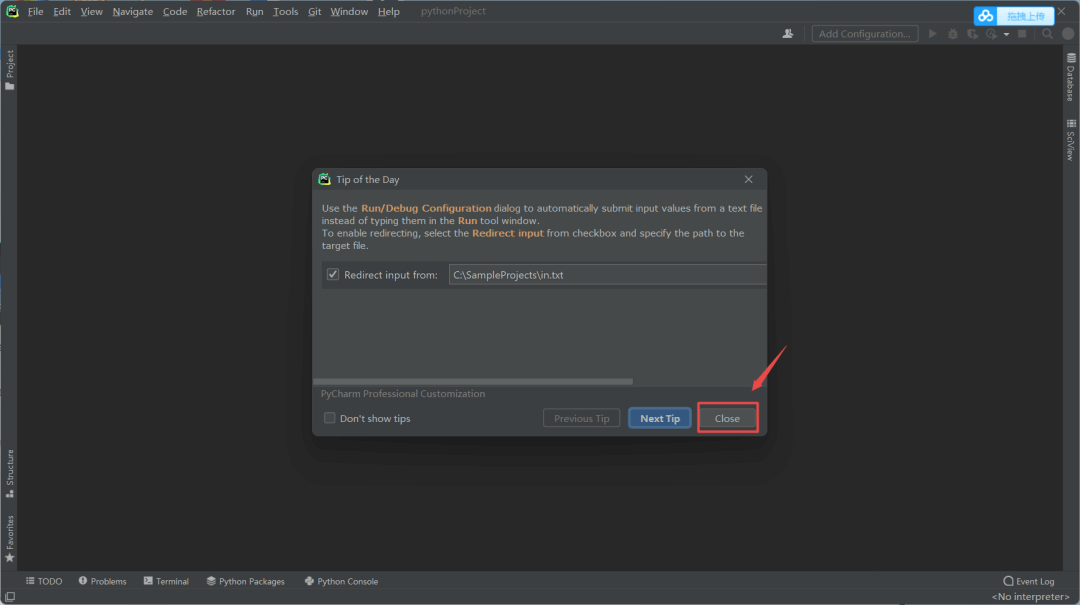1080x605 pixels.
Task: Open the <No interpreter> selector in status bar
Action: point(1030,597)
